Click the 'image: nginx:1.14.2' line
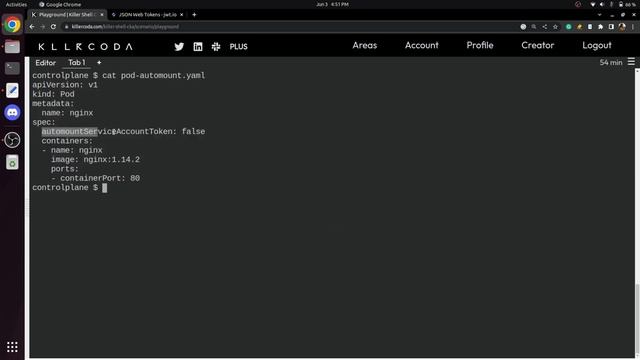 click(x=95, y=160)
